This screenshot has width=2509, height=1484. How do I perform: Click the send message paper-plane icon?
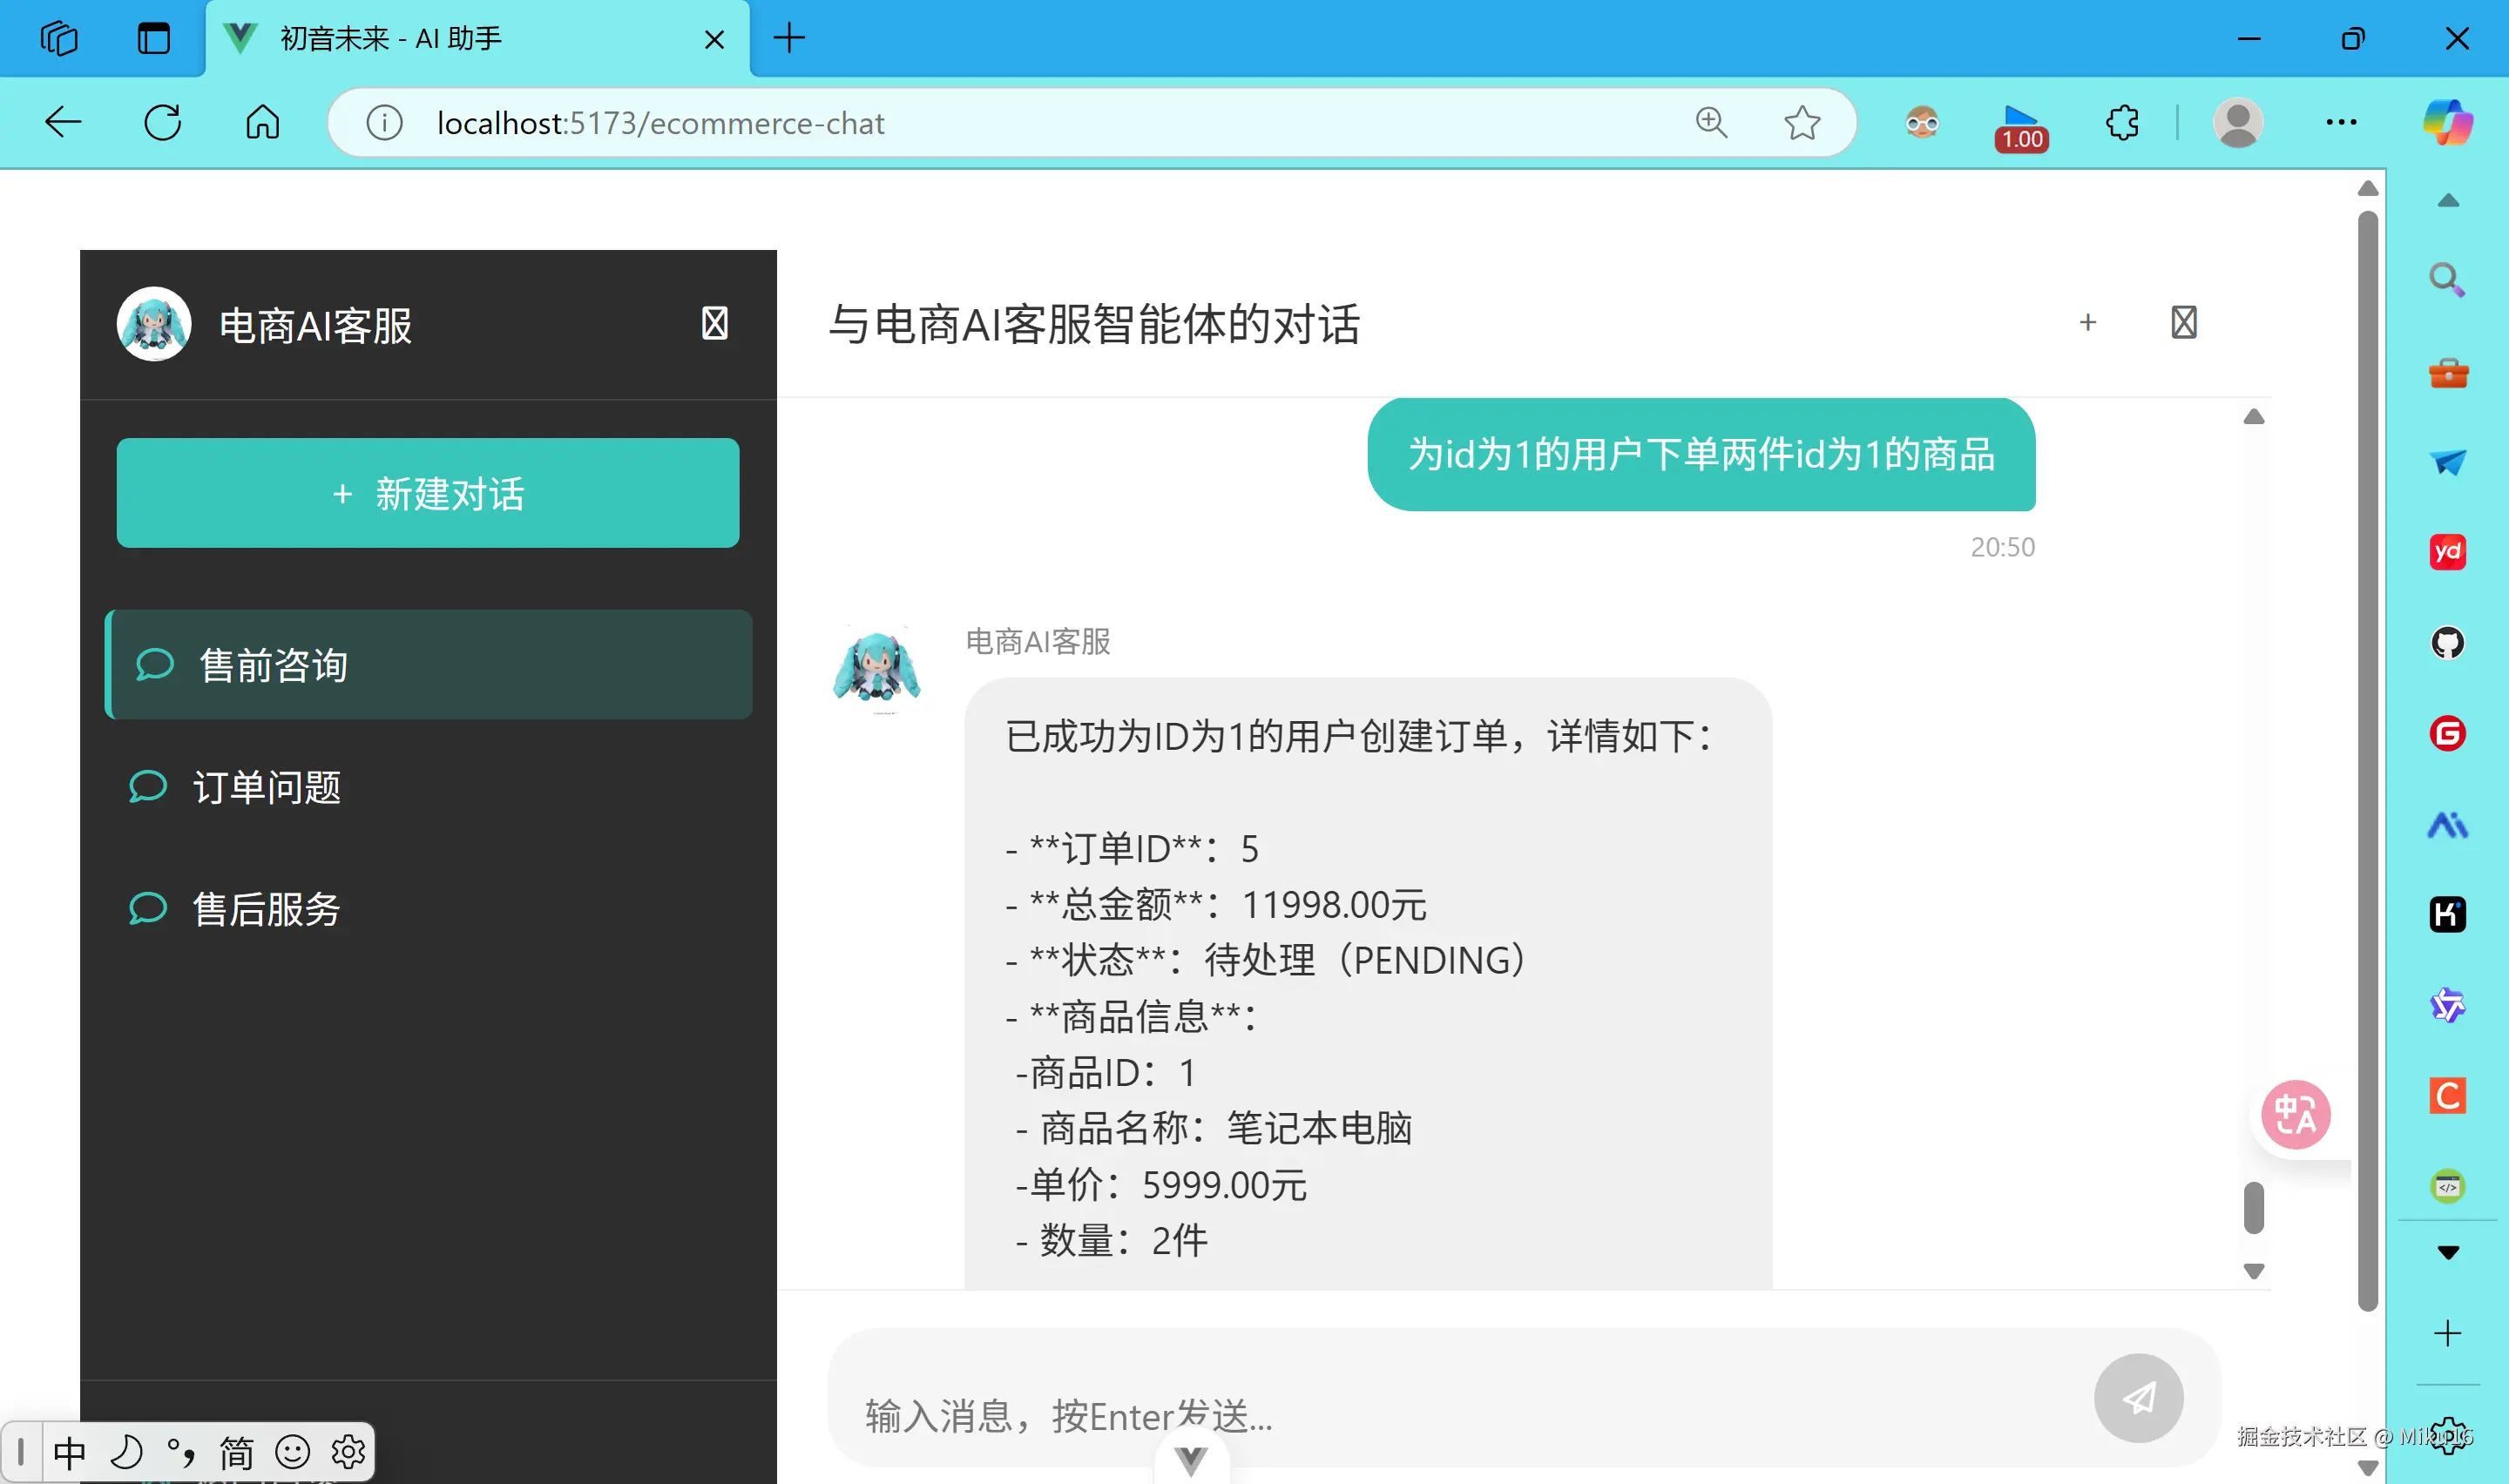coord(2139,1399)
